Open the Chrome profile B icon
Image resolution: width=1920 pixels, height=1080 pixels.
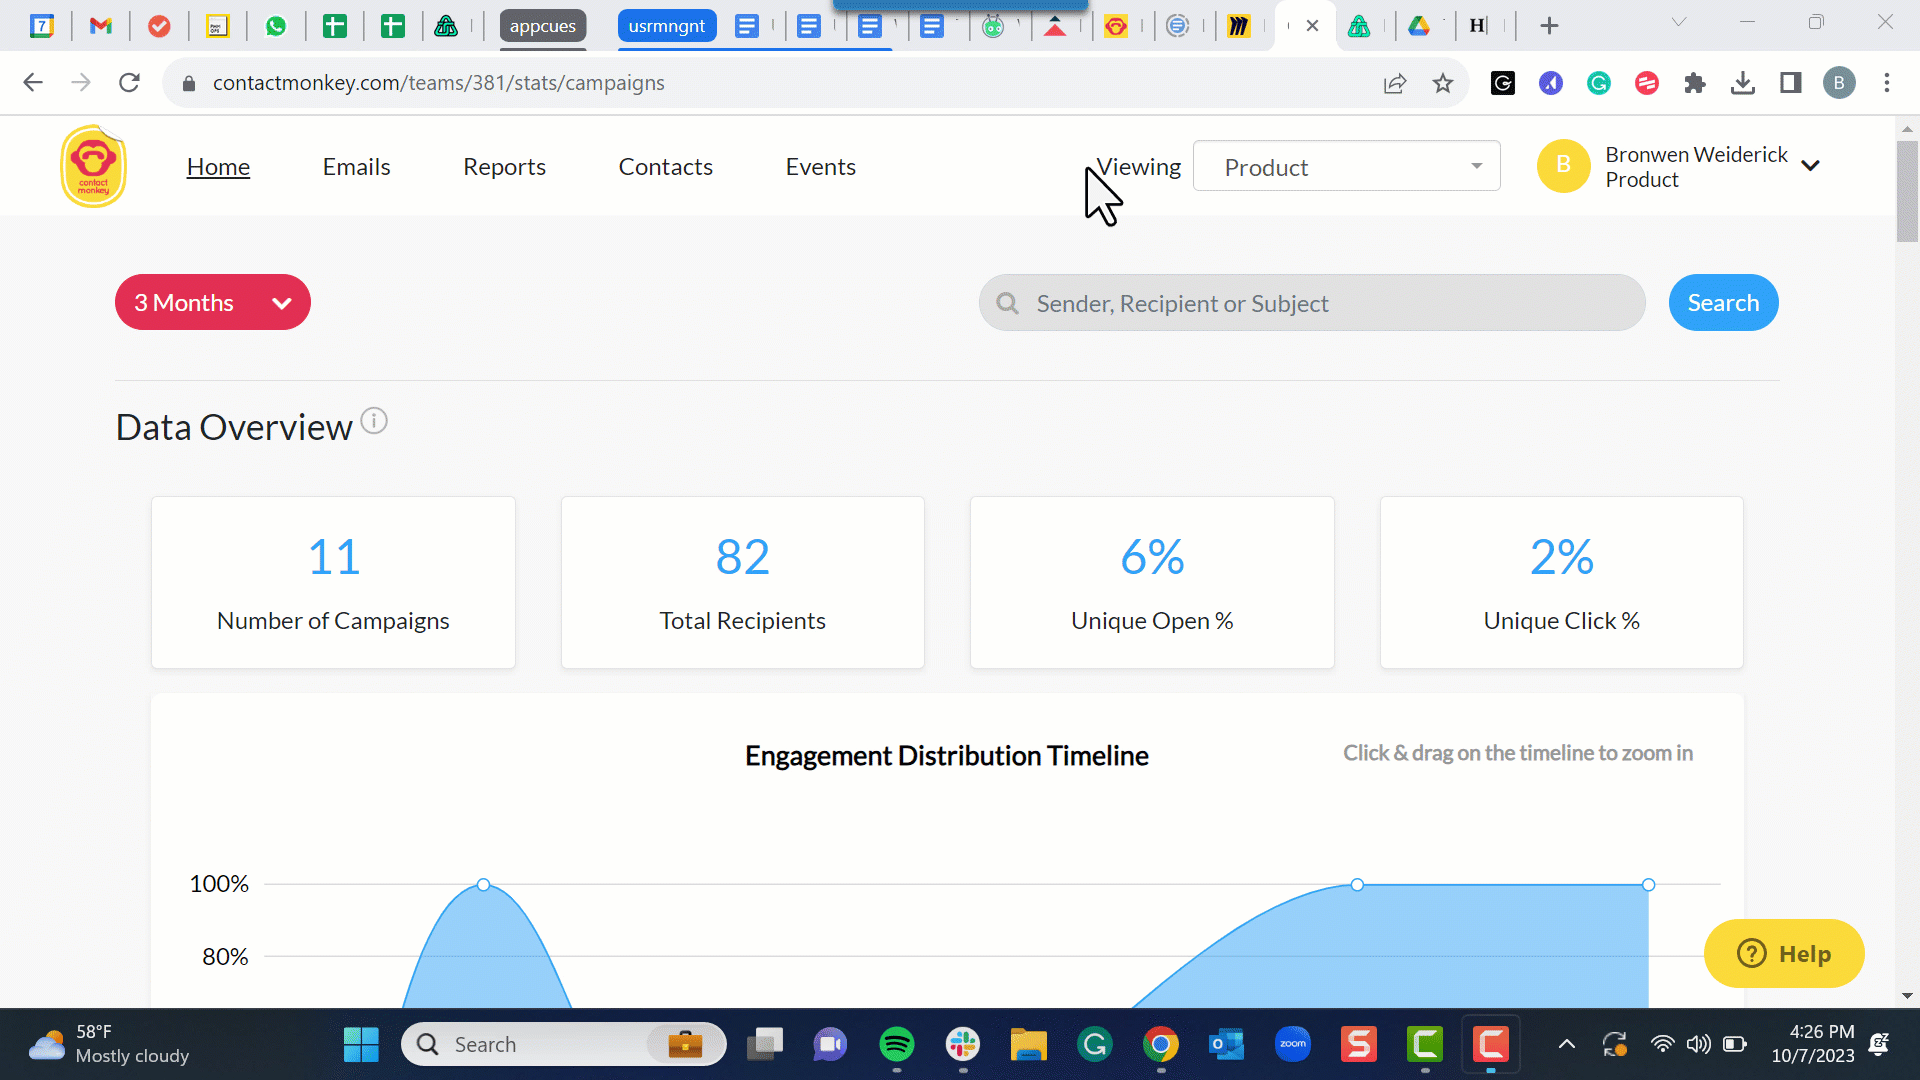(1839, 83)
